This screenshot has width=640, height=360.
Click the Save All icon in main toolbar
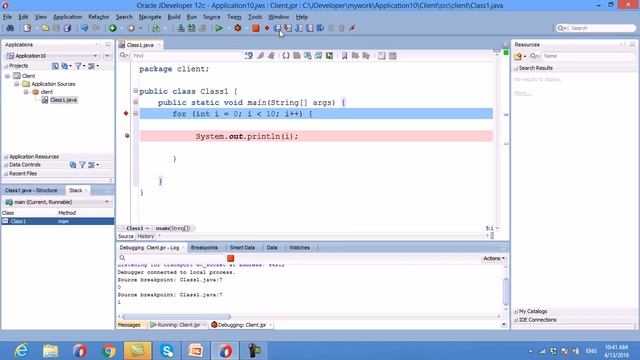pos(67,28)
